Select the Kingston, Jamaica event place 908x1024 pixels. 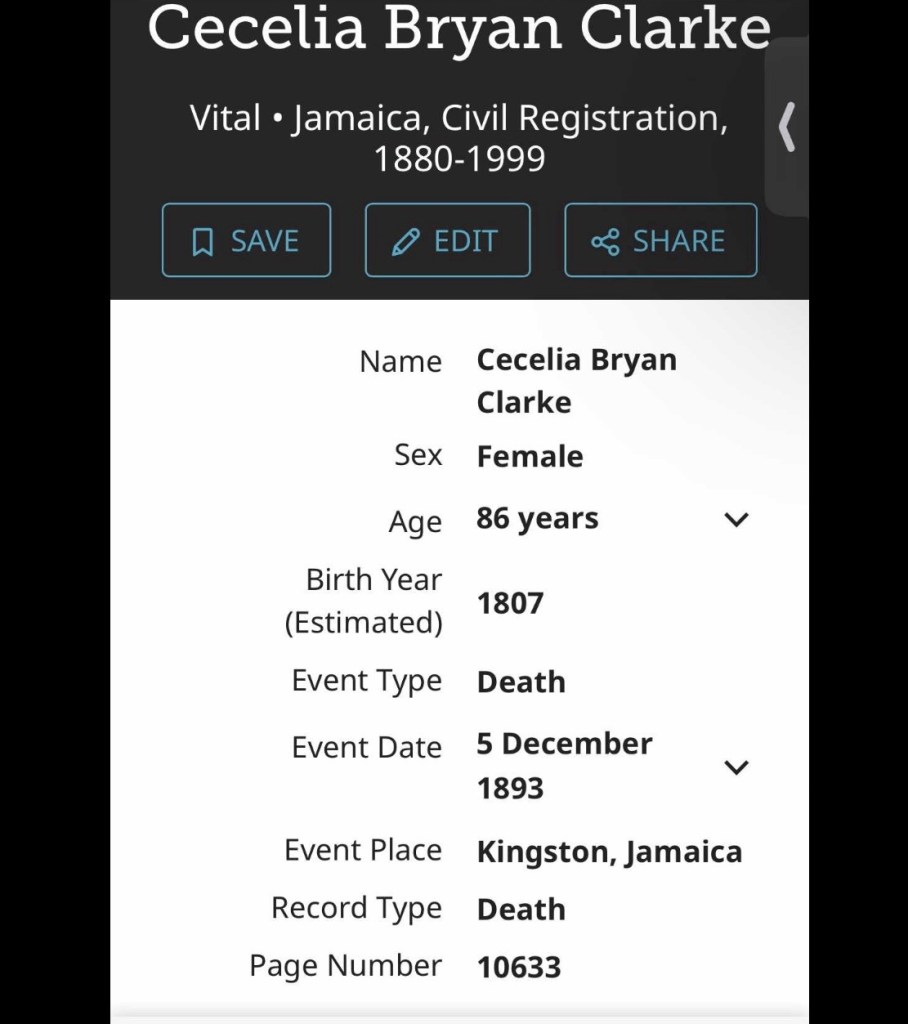pos(609,852)
